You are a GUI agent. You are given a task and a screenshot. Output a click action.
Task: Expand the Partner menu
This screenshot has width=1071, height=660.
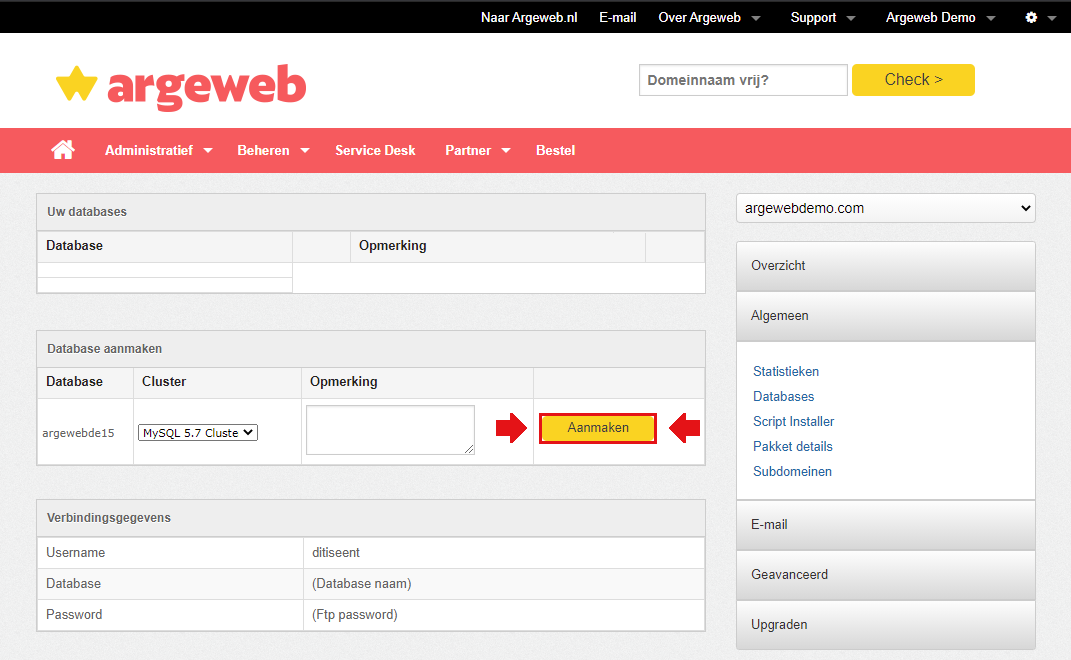(x=477, y=150)
